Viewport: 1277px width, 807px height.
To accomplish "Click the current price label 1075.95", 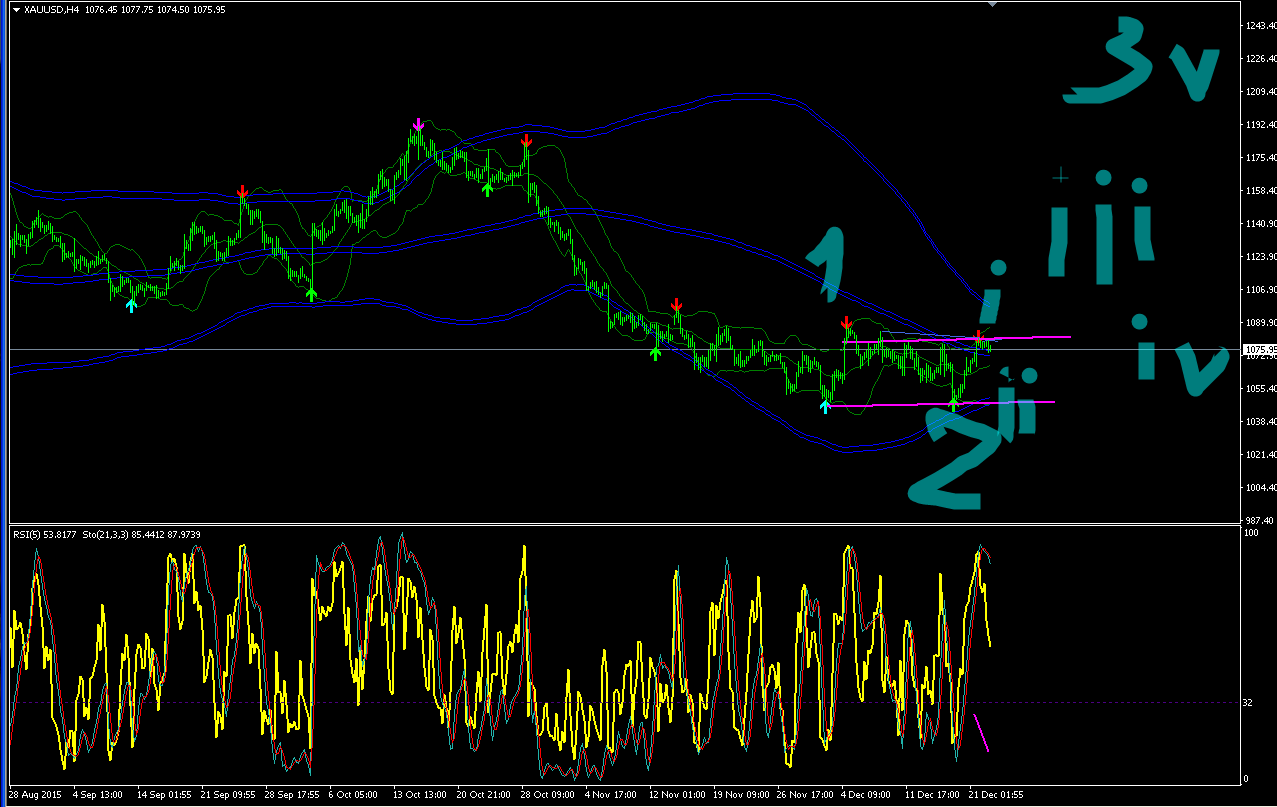I will pos(1257,349).
